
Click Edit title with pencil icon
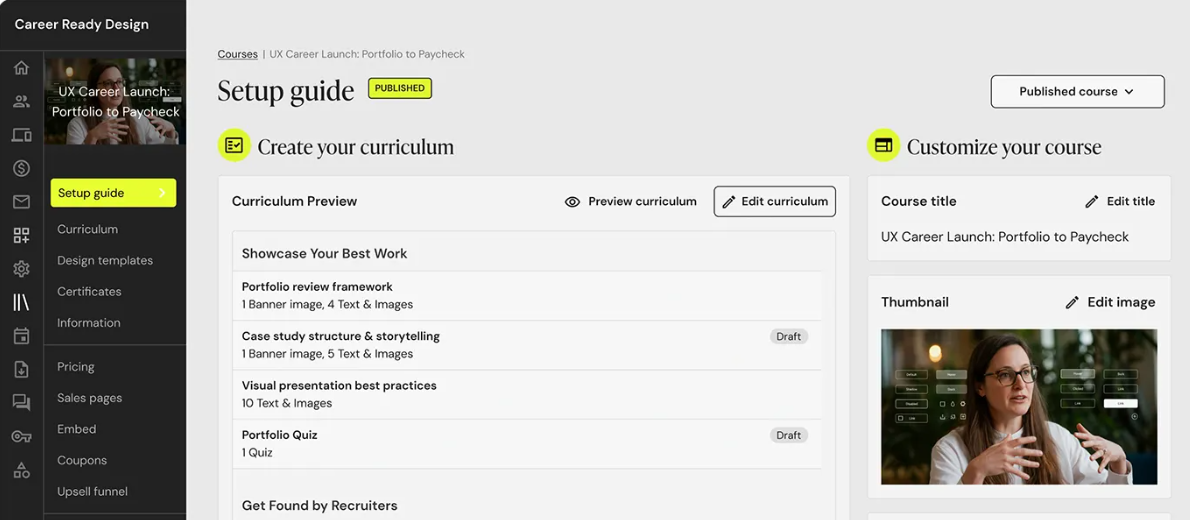[x=1120, y=201]
